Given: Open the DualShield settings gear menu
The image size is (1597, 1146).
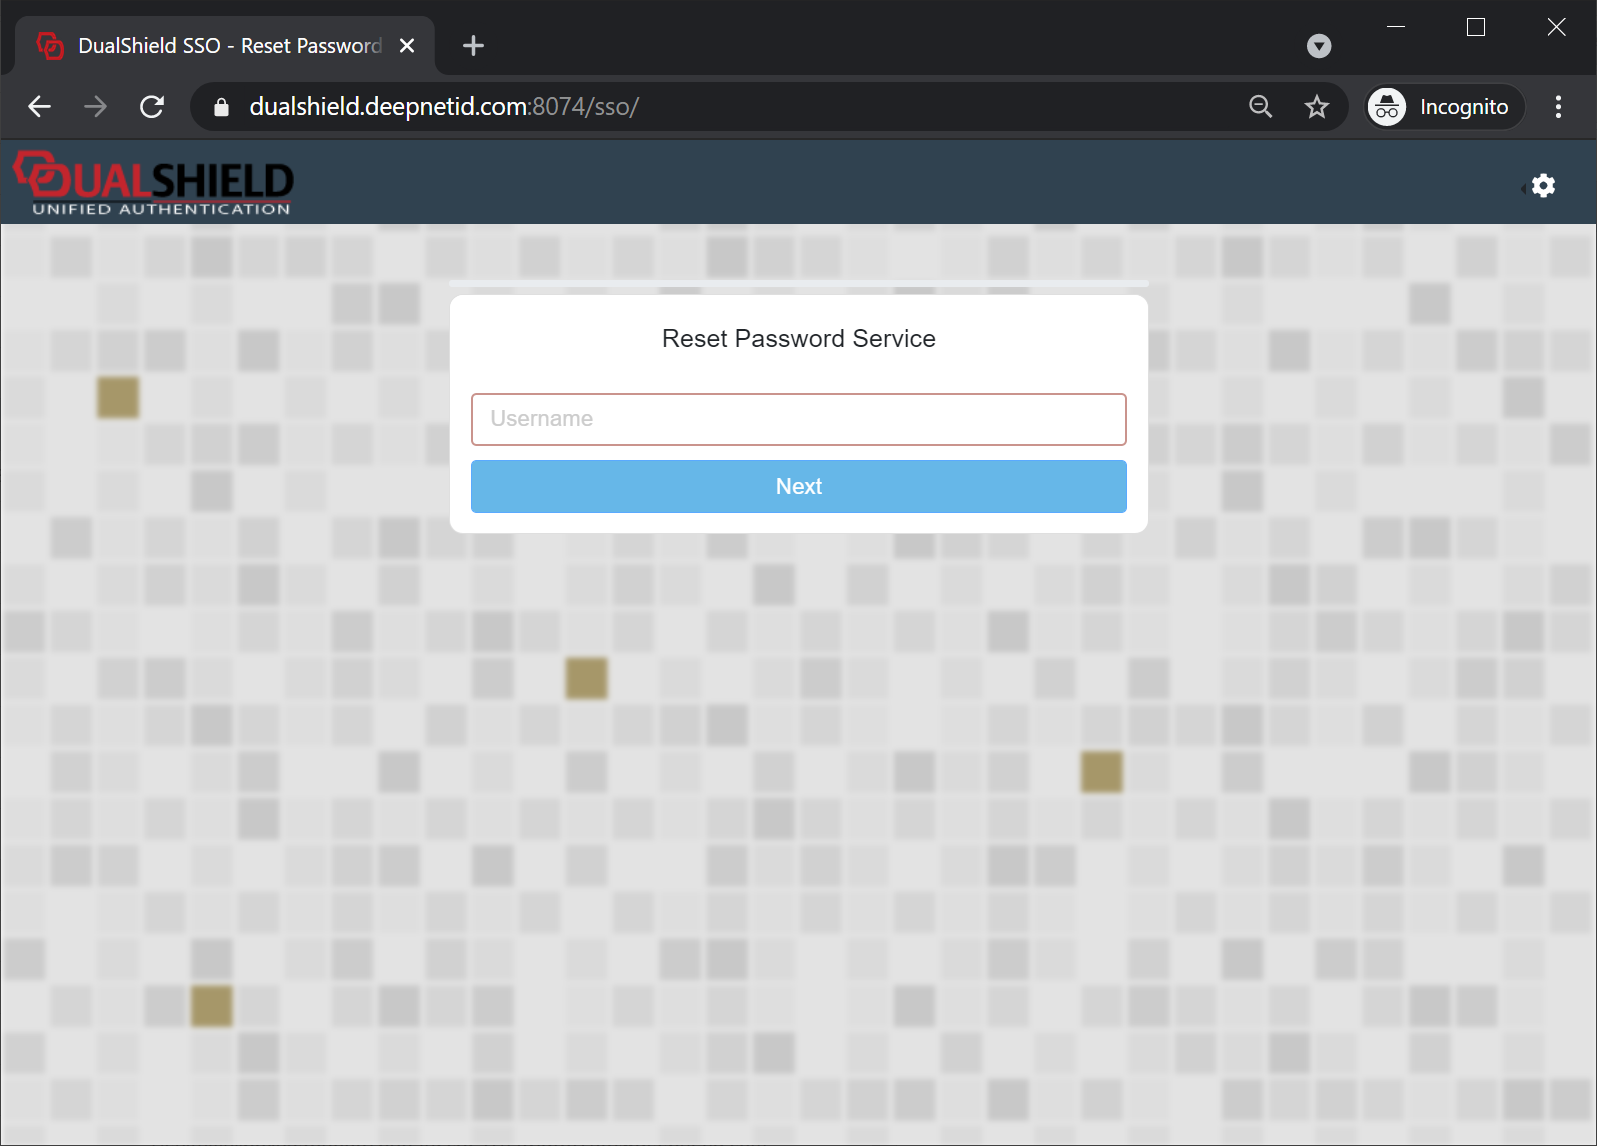Looking at the screenshot, I should tap(1543, 186).
